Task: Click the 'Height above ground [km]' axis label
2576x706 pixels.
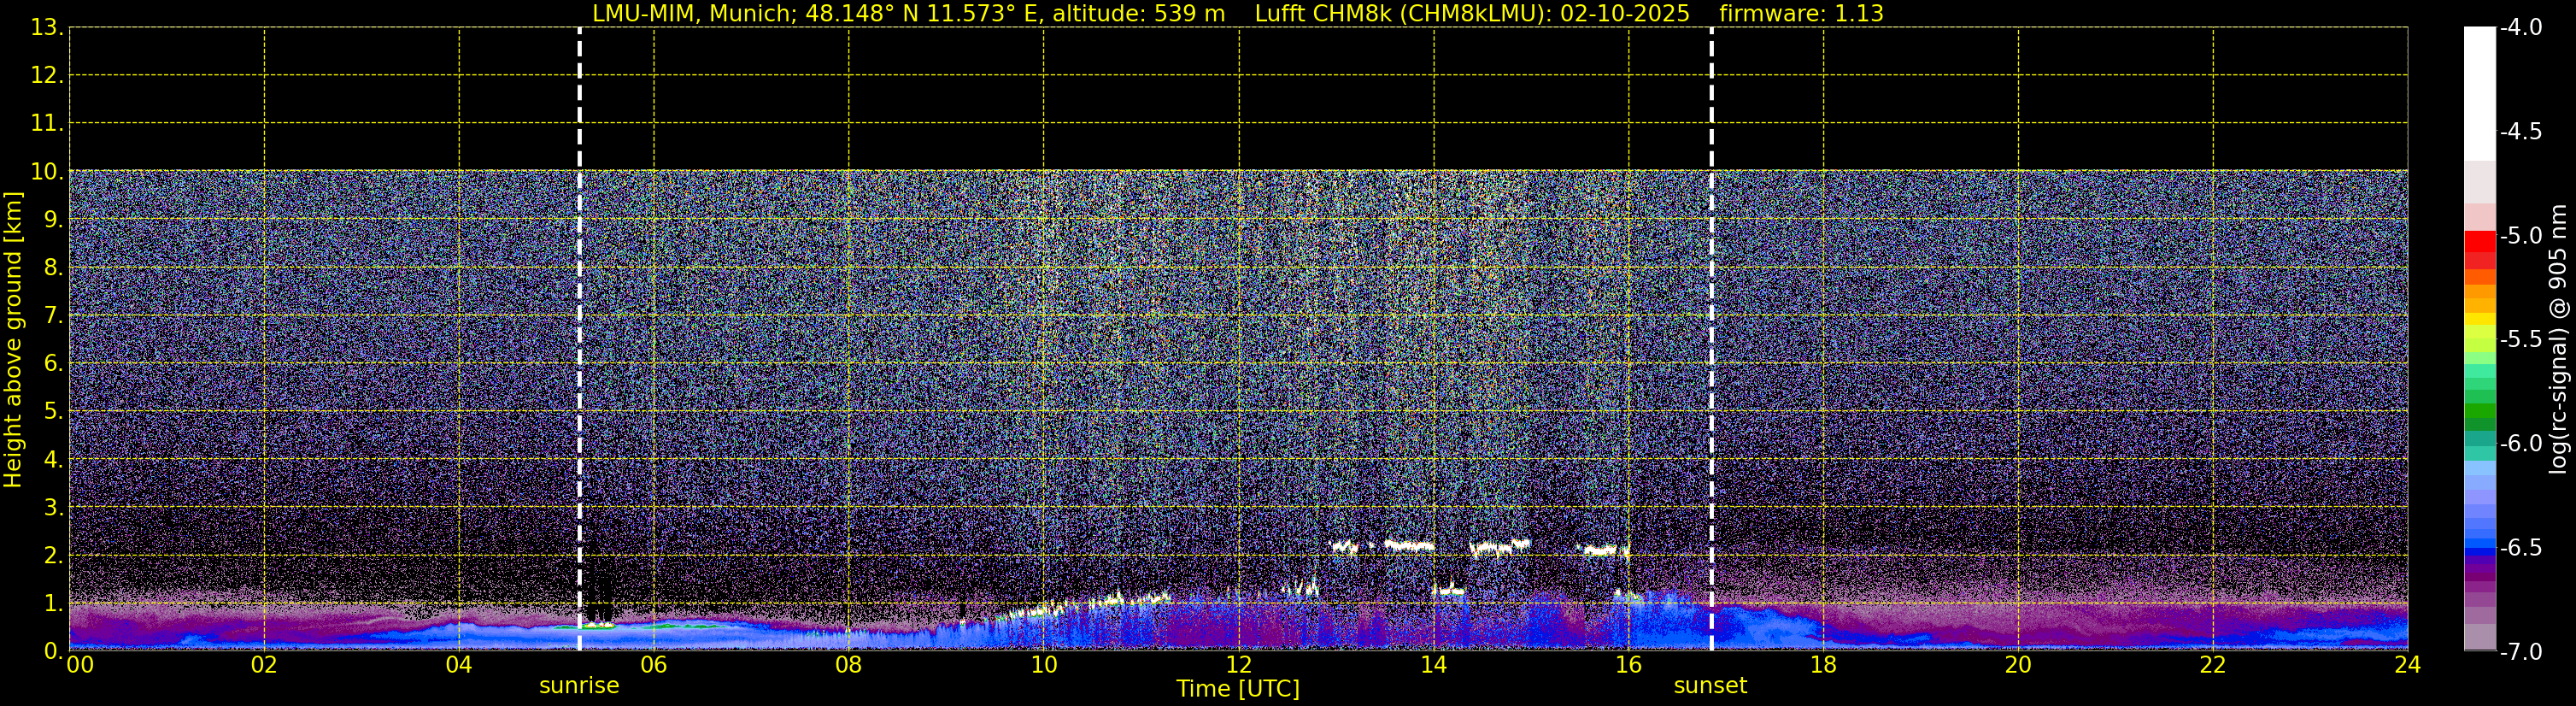Action: (13, 339)
